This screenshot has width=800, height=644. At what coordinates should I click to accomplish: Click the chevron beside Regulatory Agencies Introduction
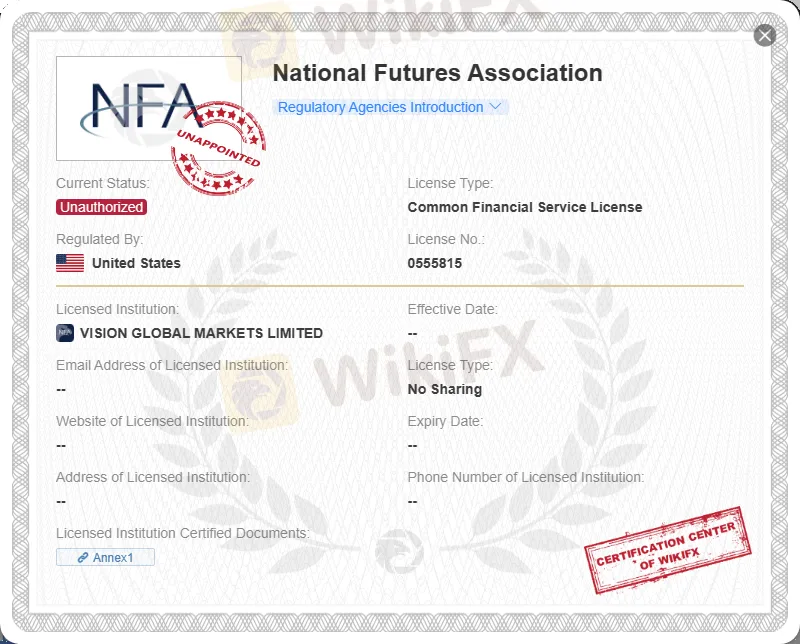496,107
